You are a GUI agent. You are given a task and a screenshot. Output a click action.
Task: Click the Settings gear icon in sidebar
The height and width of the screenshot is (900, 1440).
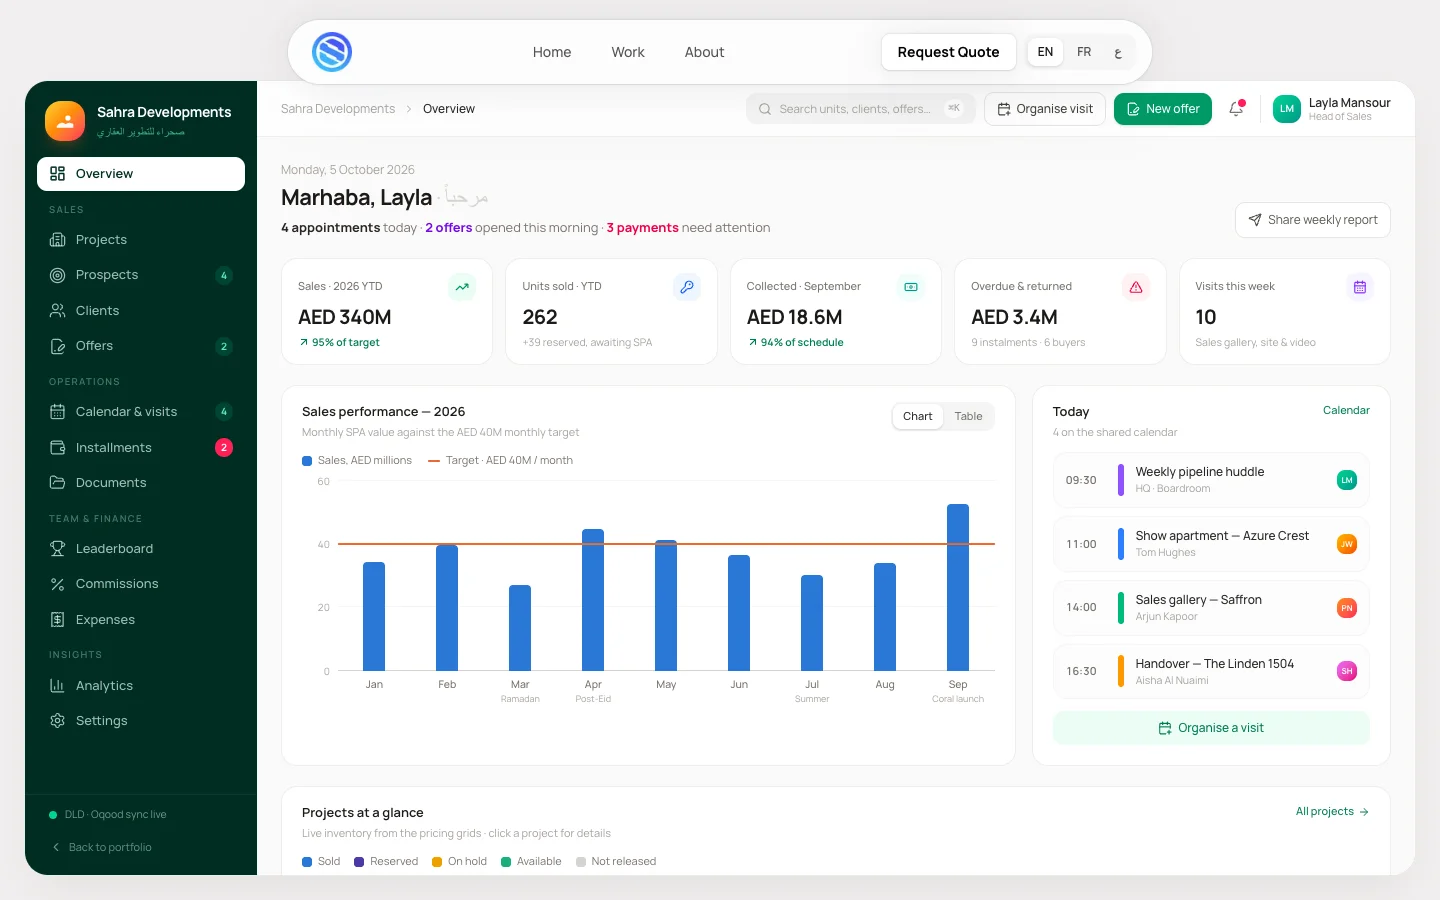point(58,721)
